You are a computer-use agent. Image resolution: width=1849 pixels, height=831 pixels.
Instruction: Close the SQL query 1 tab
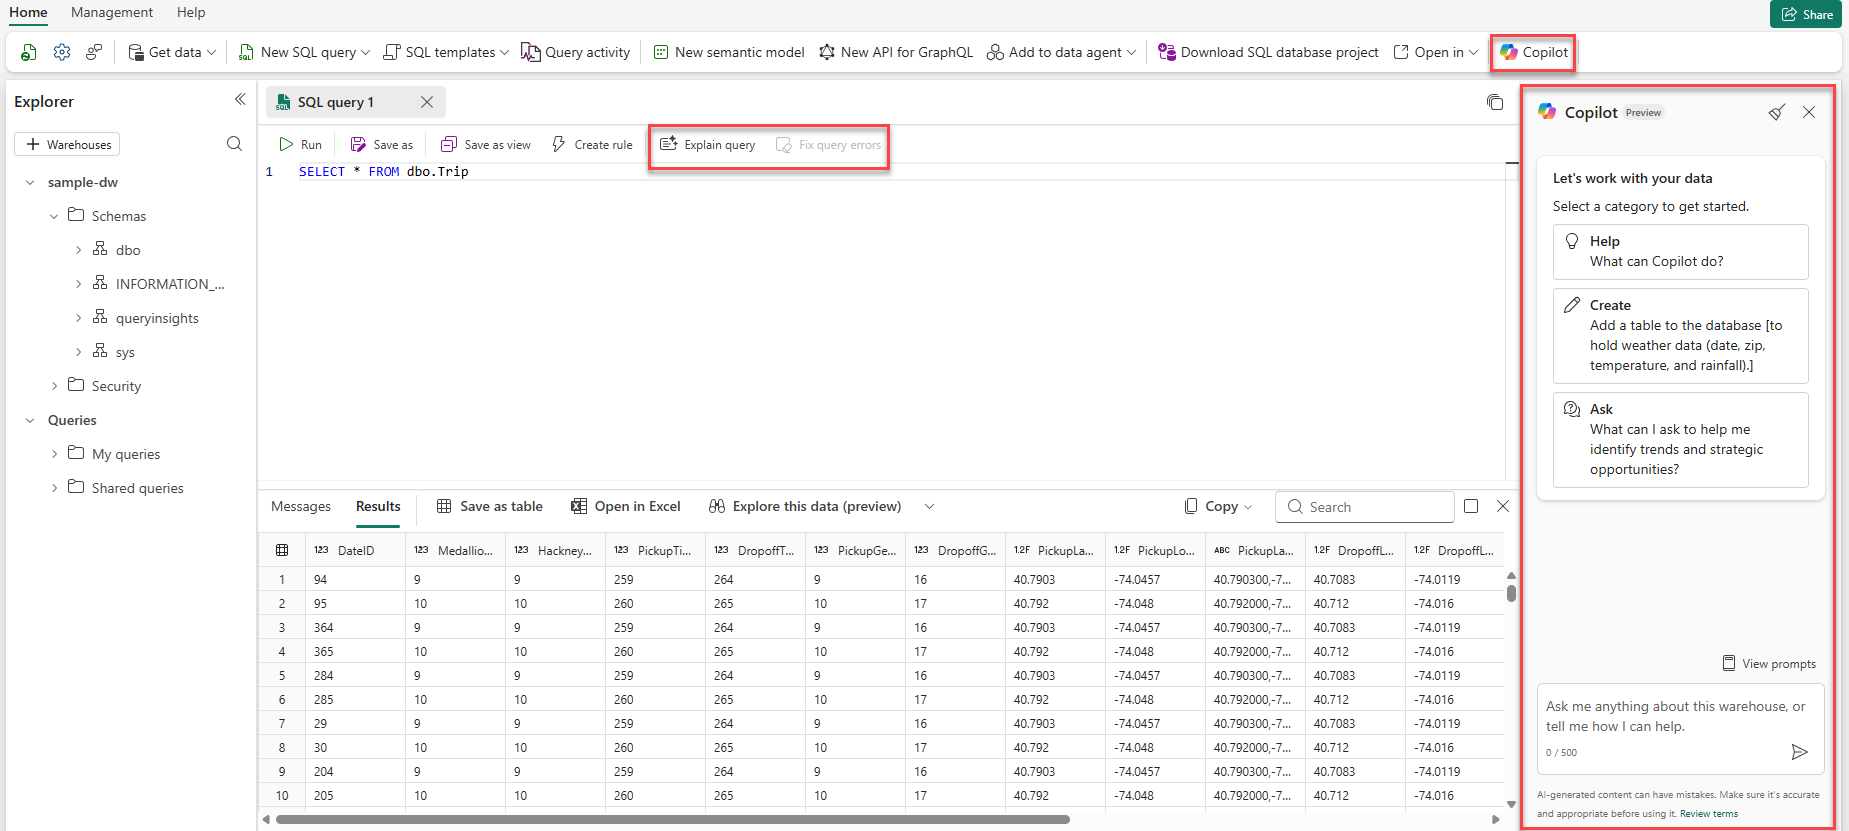click(x=427, y=102)
